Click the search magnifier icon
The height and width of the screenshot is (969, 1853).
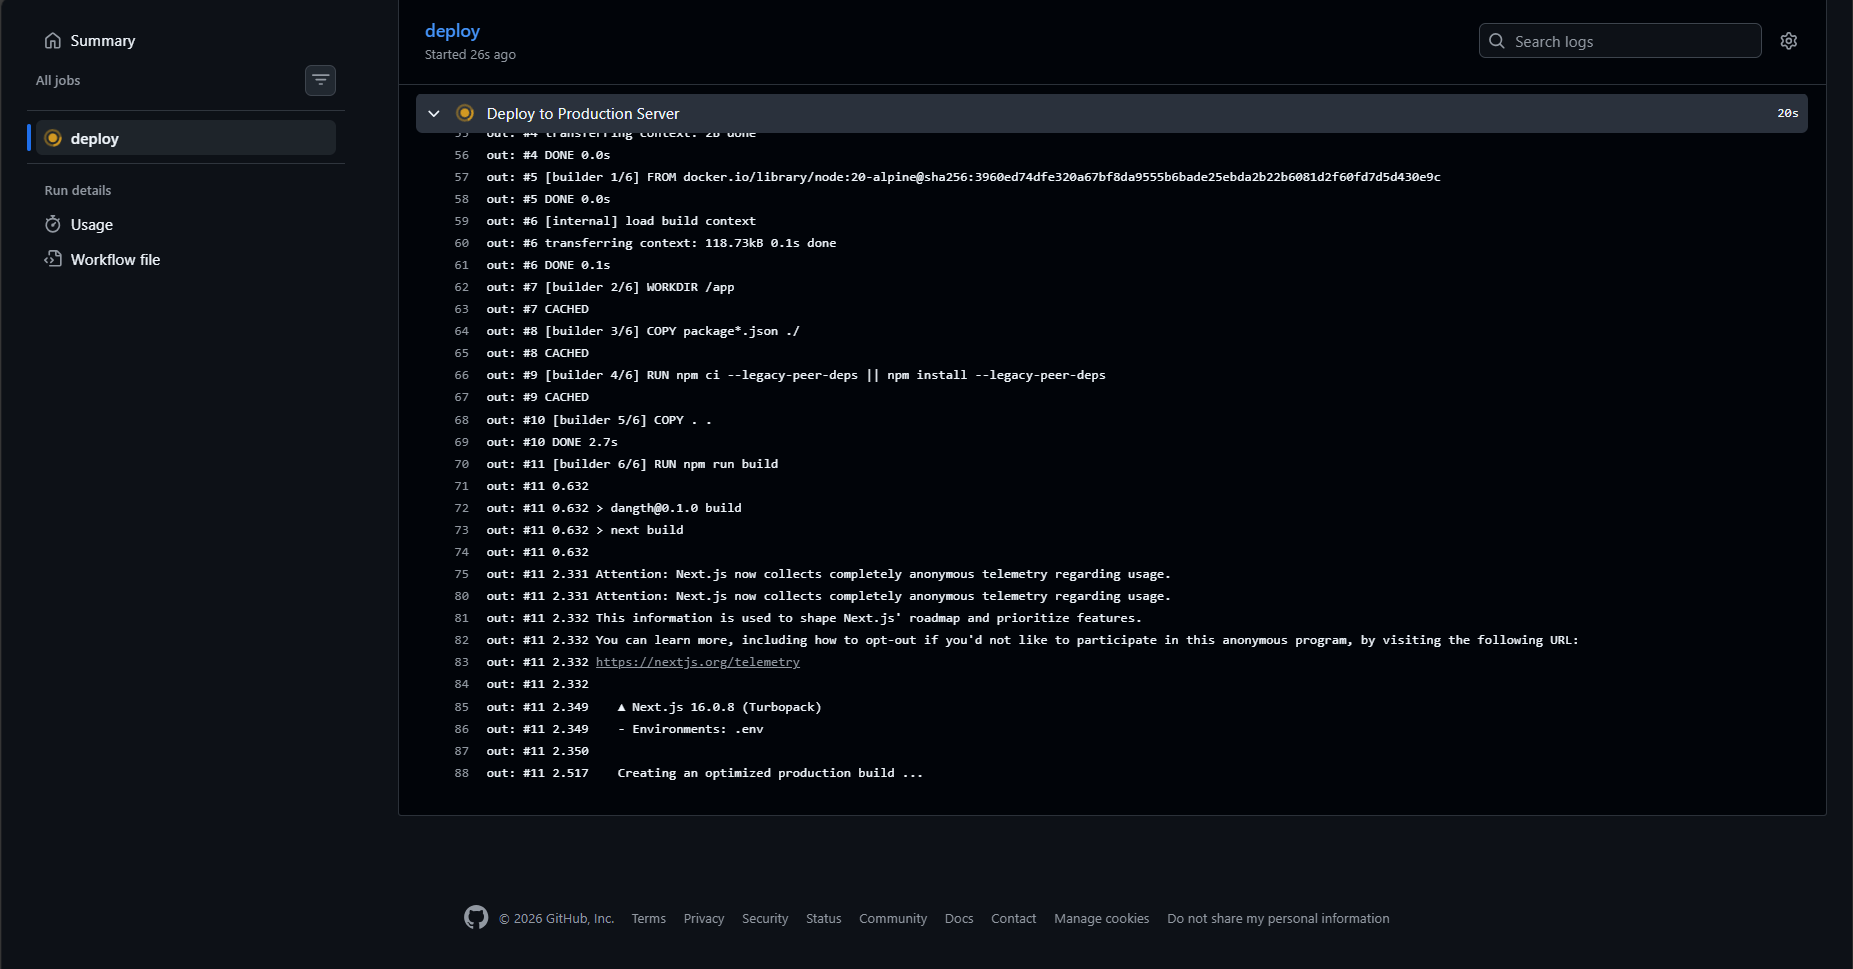(x=1497, y=41)
